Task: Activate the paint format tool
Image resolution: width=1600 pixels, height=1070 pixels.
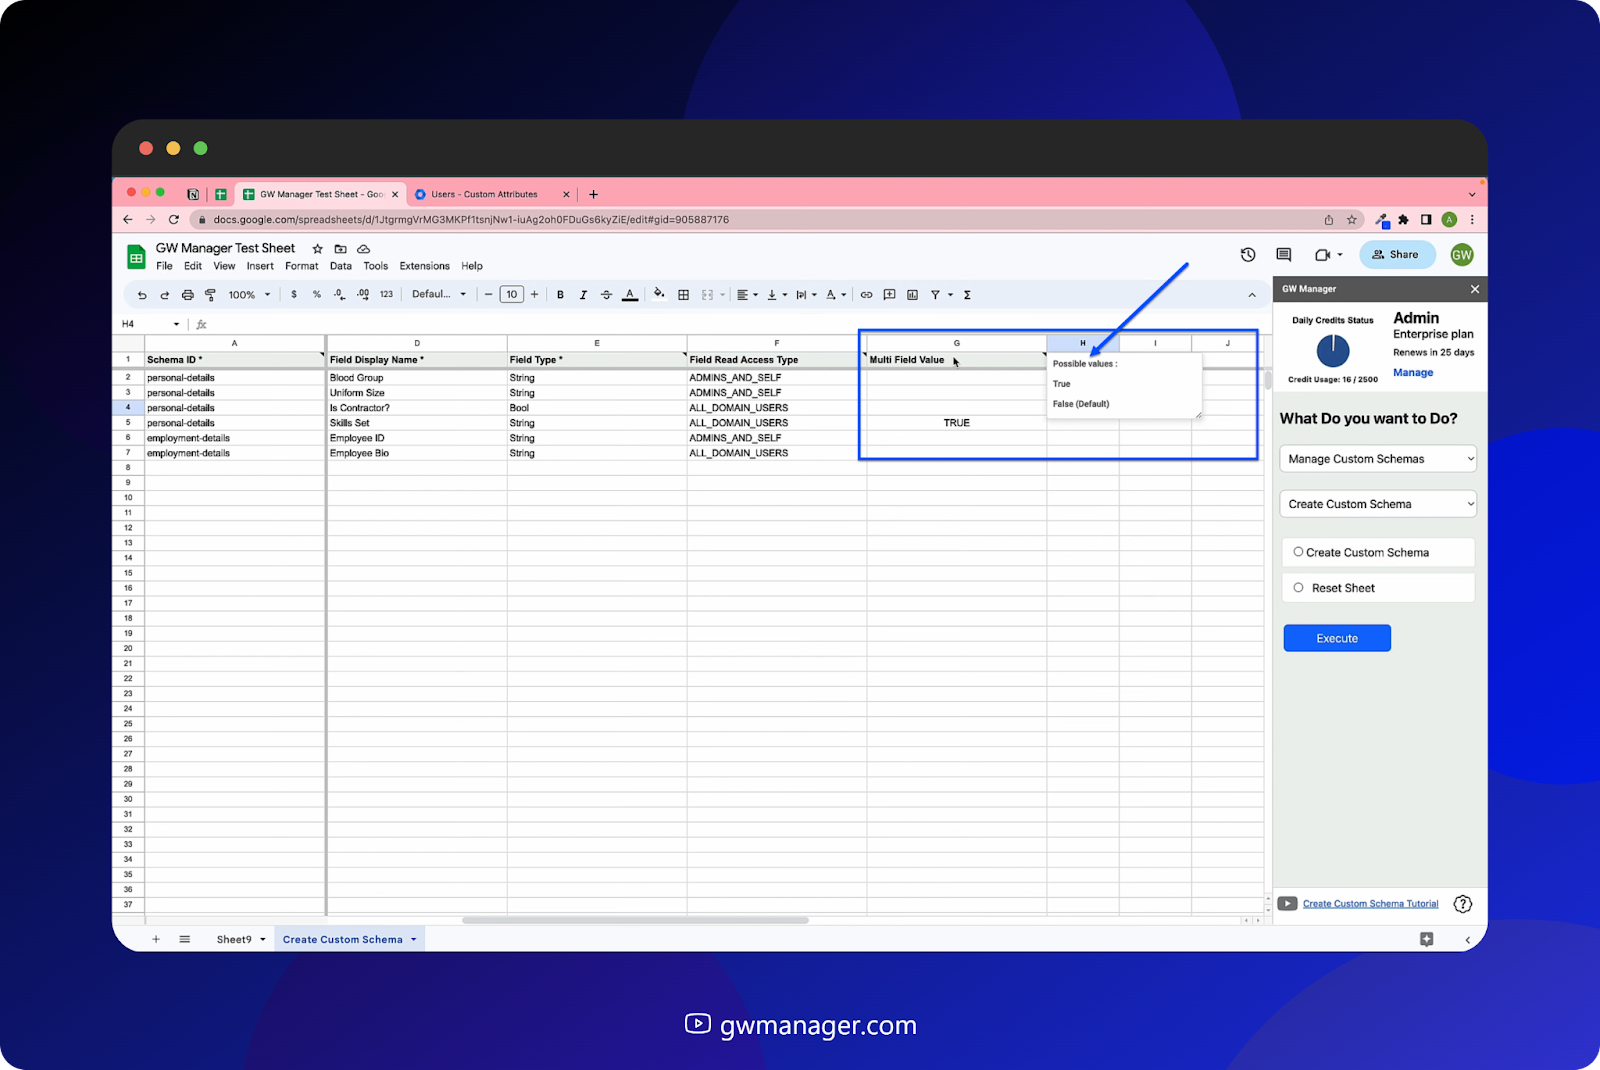Action: (210, 295)
